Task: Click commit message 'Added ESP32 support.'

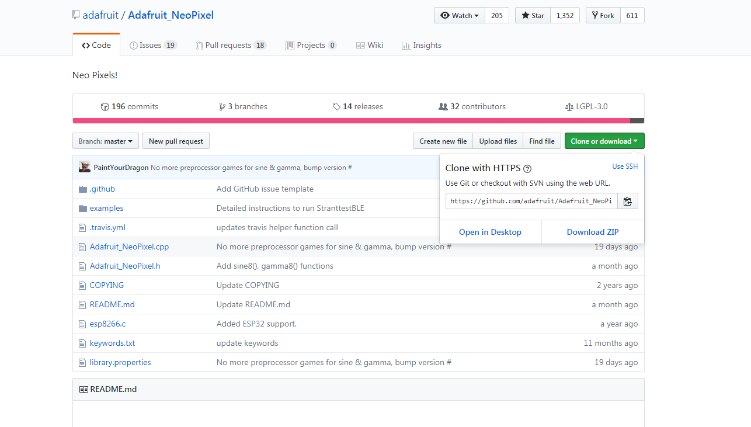Action: point(256,324)
